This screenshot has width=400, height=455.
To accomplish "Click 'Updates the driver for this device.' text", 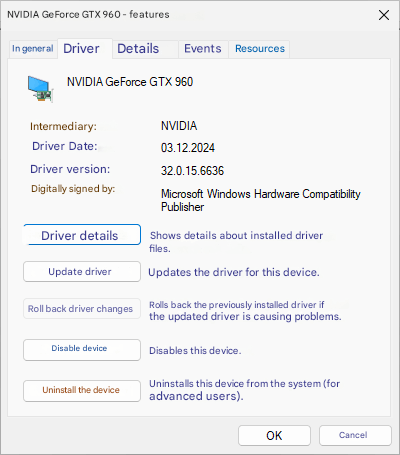I will click(x=234, y=272).
